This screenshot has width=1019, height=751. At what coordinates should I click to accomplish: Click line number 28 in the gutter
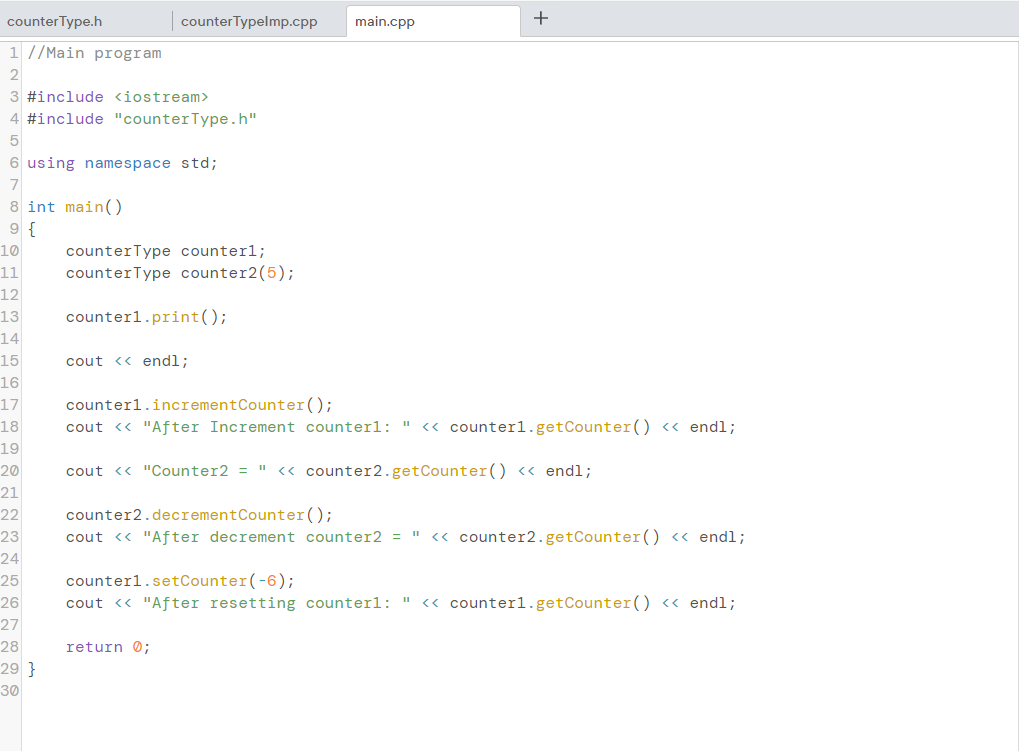[10, 646]
